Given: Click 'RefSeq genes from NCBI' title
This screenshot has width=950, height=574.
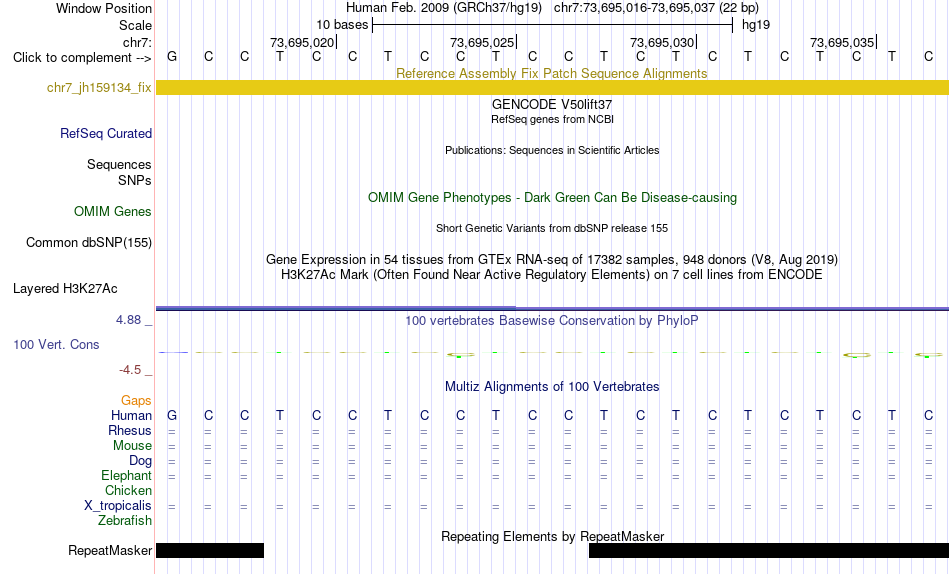Looking at the screenshot, I should (x=553, y=119).
